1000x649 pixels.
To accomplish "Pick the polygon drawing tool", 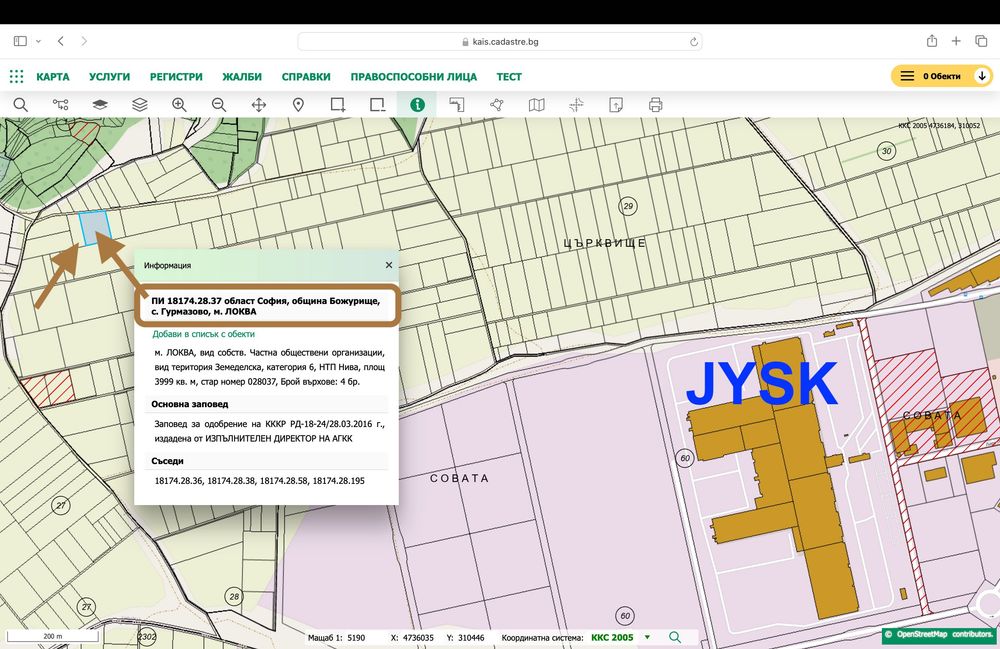I will pyautogui.click(x=497, y=105).
